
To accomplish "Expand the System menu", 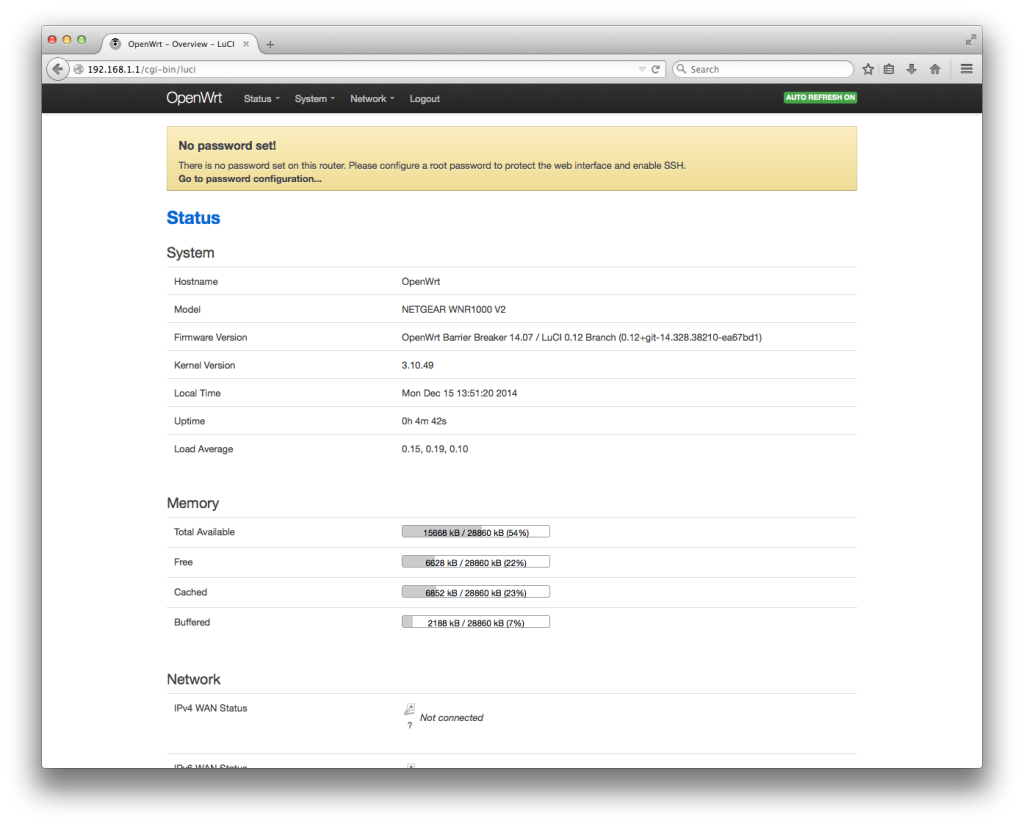I will pyautogui.click(x=314, y=98).
